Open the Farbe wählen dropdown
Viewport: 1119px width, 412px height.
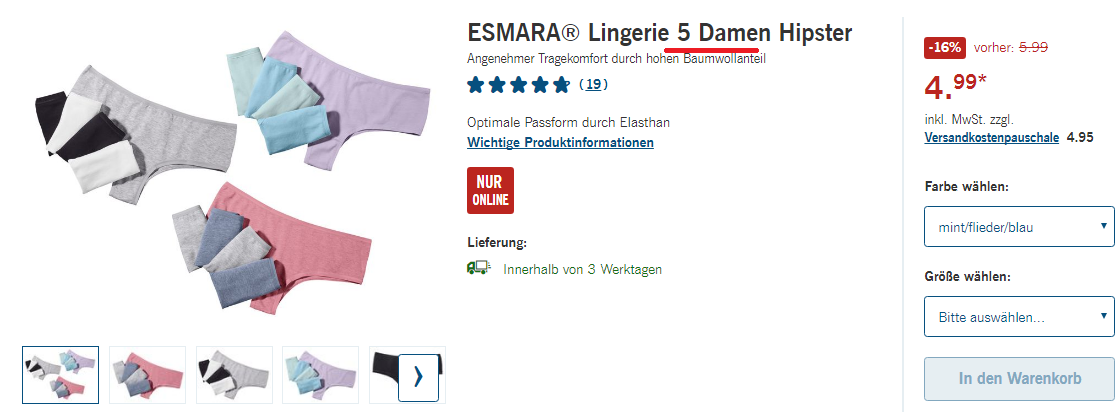1019,227
